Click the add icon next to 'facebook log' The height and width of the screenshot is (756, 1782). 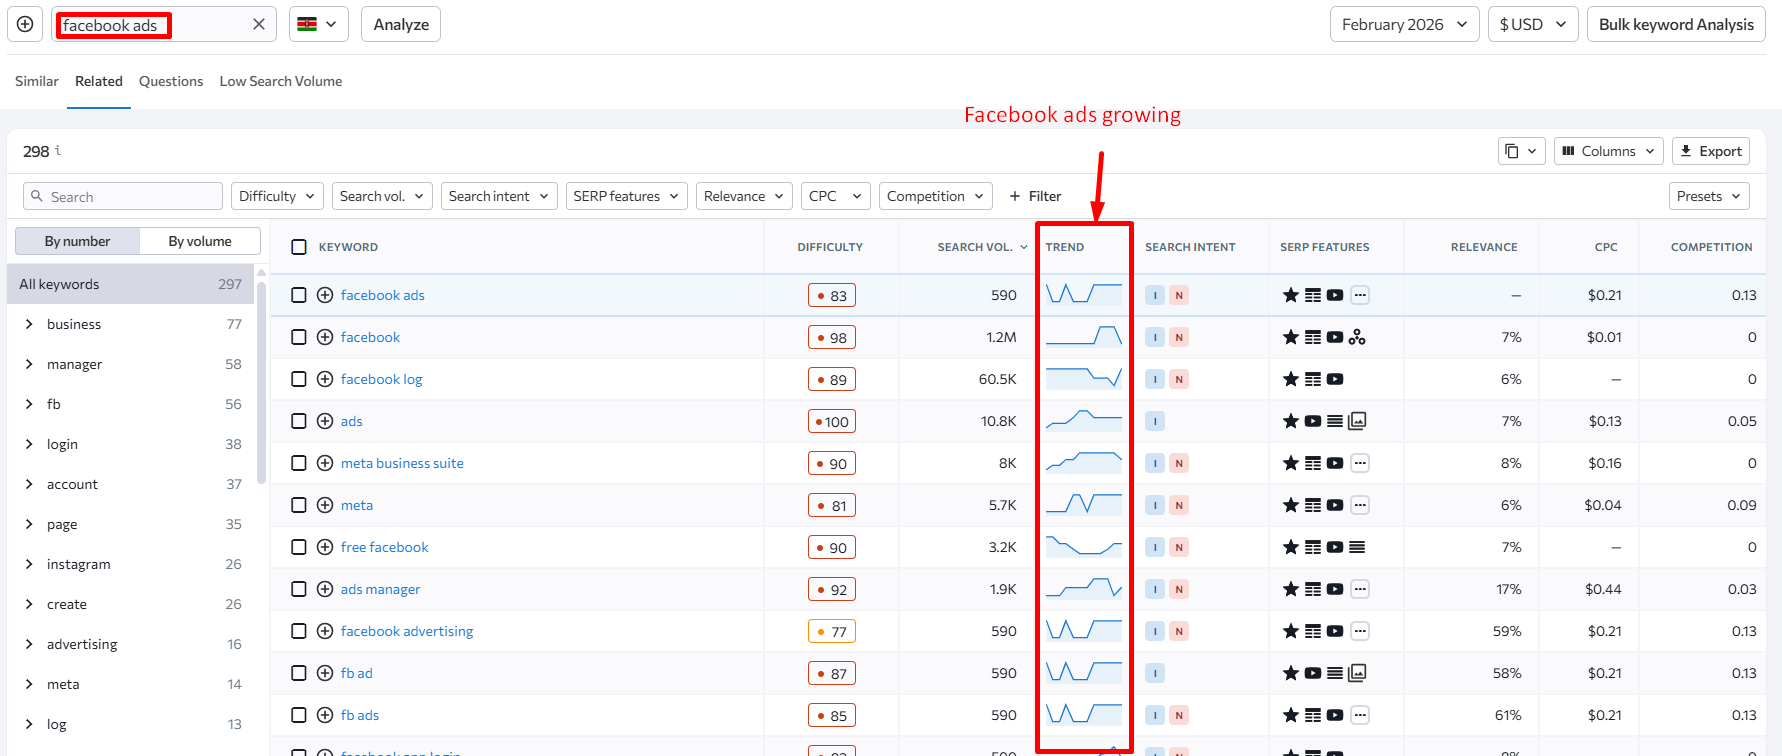[x=325, y=379]
